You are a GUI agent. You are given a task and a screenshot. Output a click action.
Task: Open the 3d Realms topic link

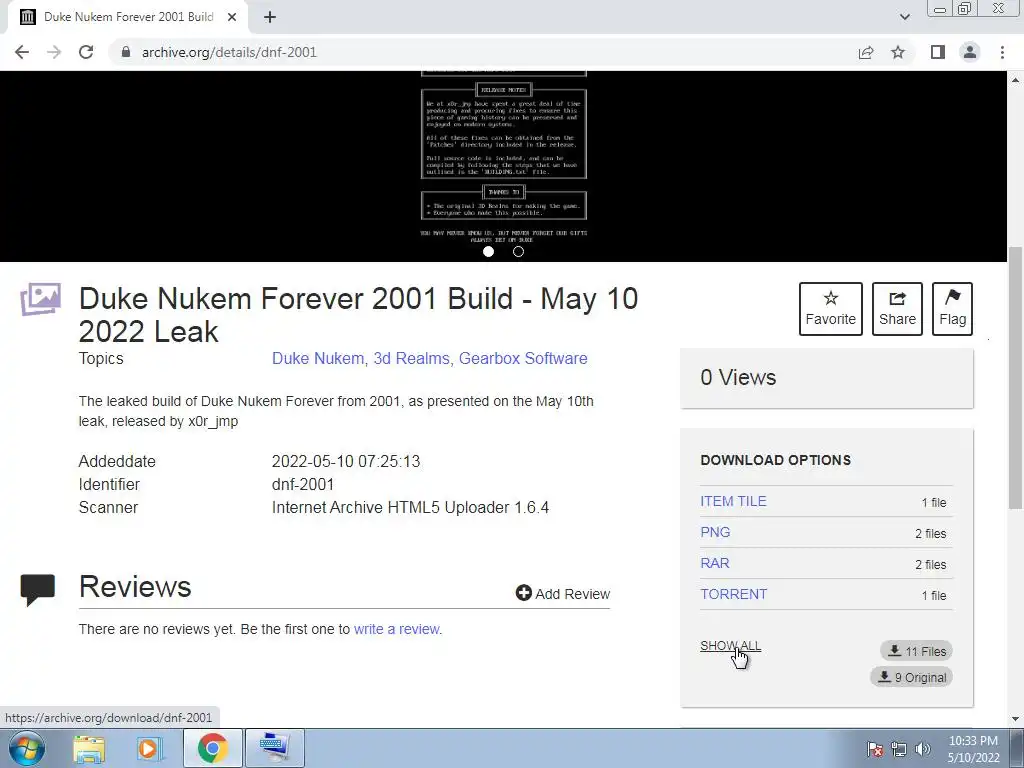(411, 359)
